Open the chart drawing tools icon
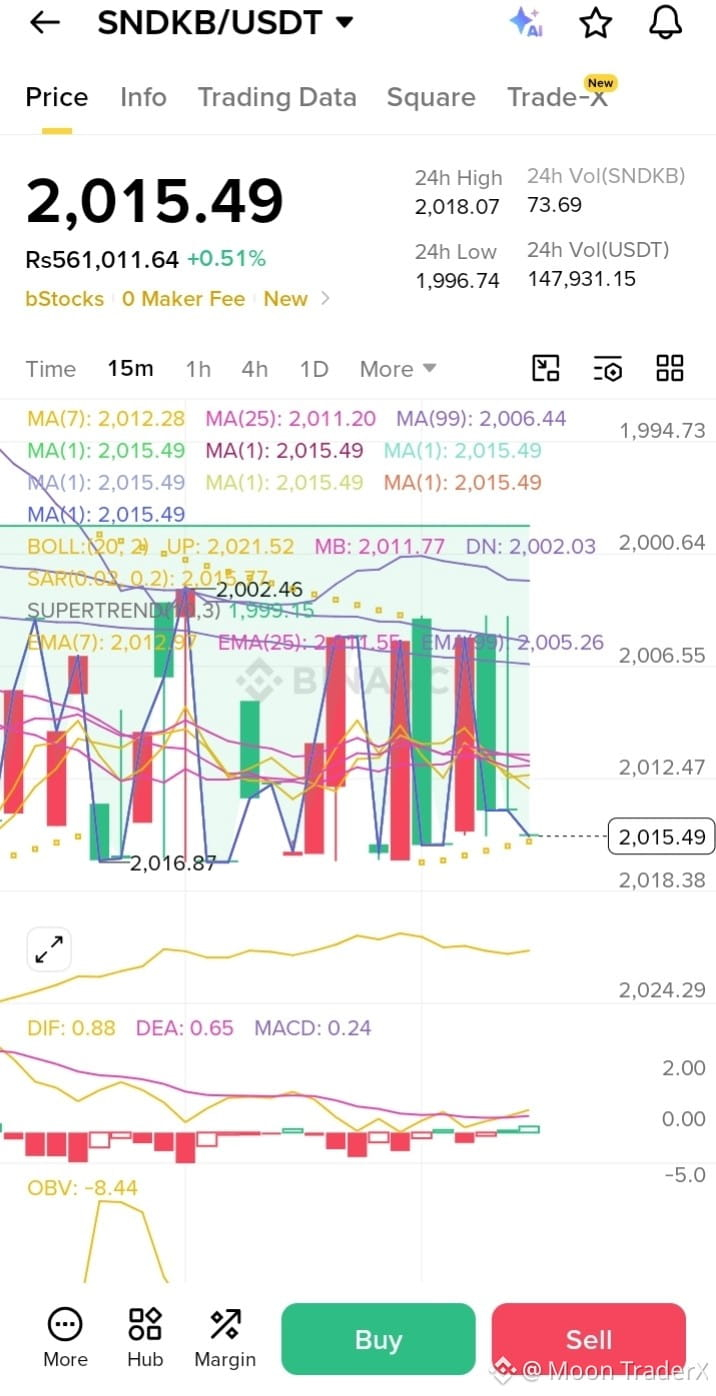Screen dimensions: 716x1396 point(545,368)
